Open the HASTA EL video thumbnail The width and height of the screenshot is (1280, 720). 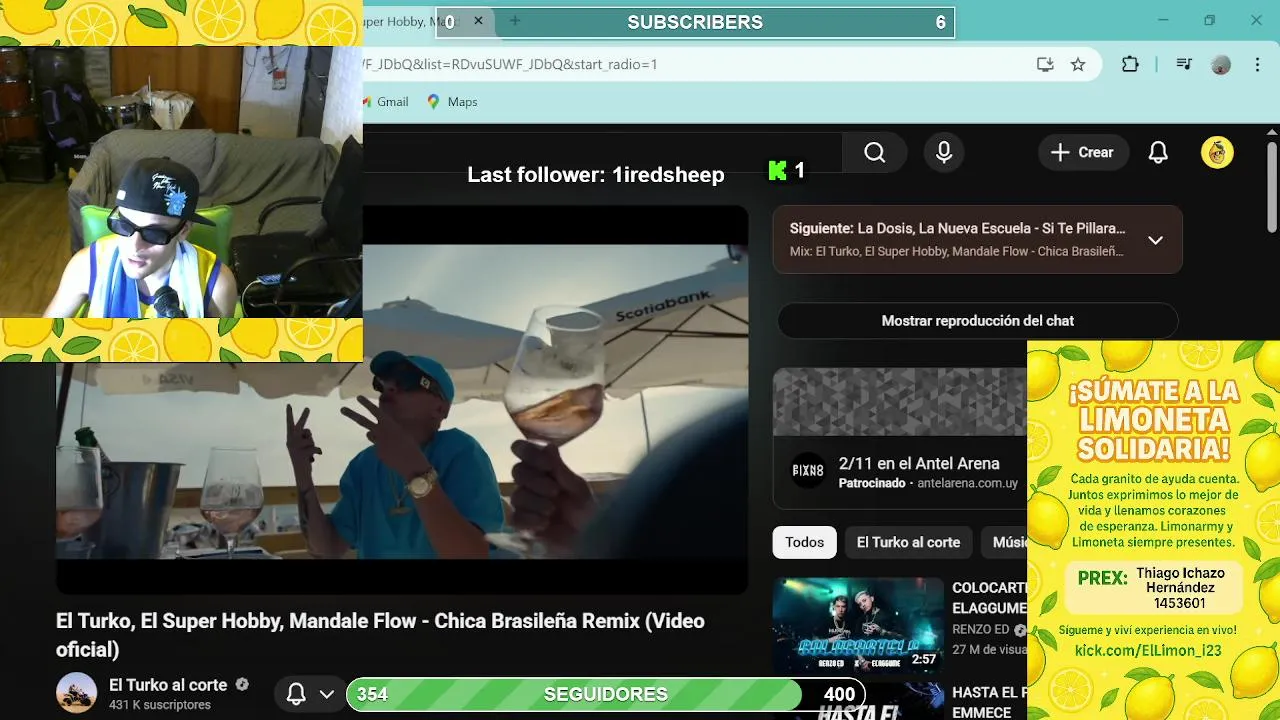pos(857,701)
